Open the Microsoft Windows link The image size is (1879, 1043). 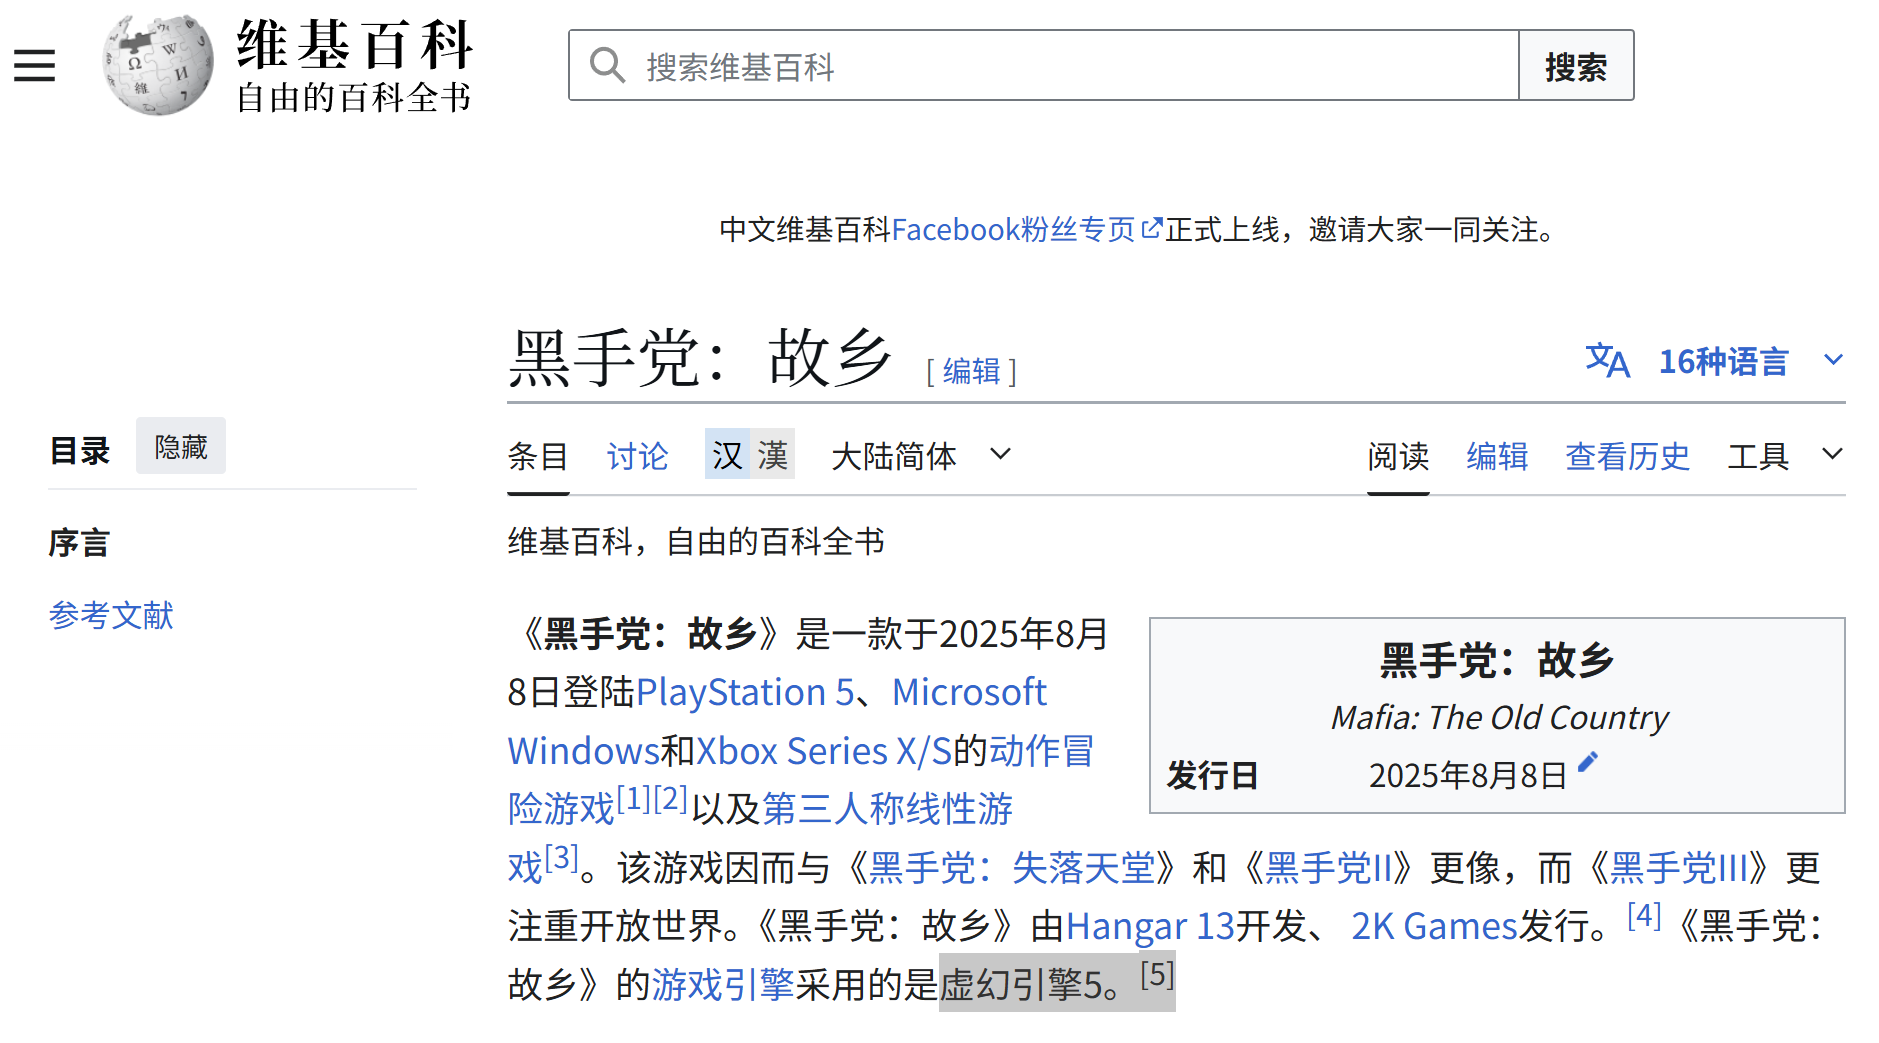pos(969,692)
